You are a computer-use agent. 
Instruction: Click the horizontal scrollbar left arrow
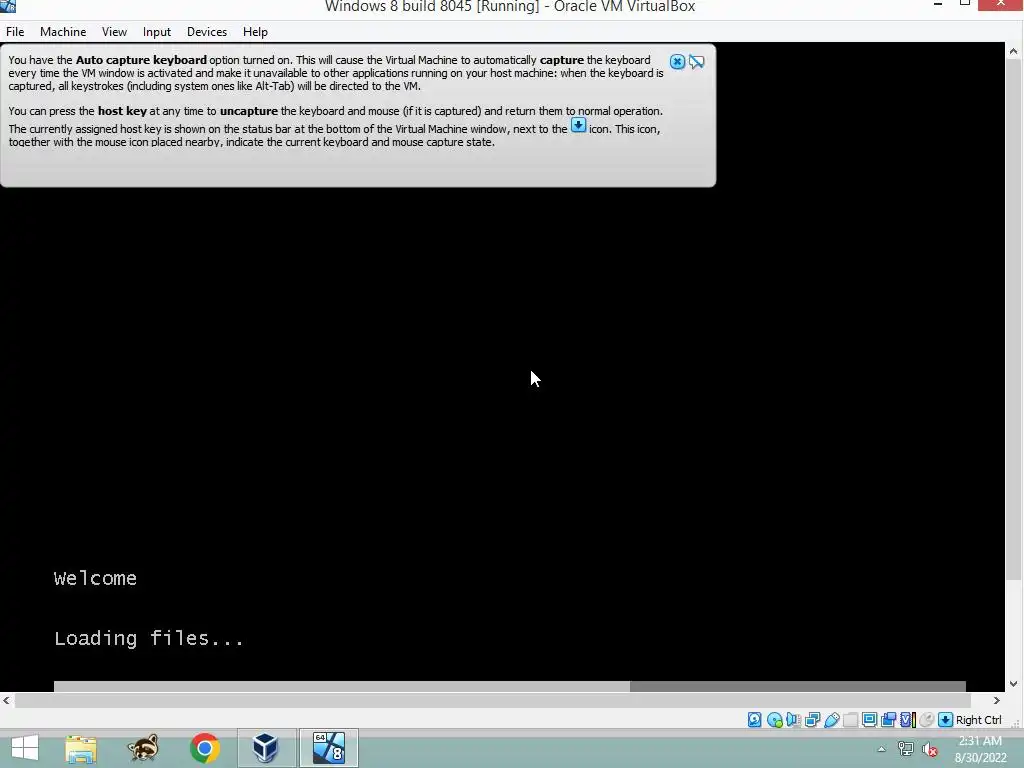click(x=7, y=700)
